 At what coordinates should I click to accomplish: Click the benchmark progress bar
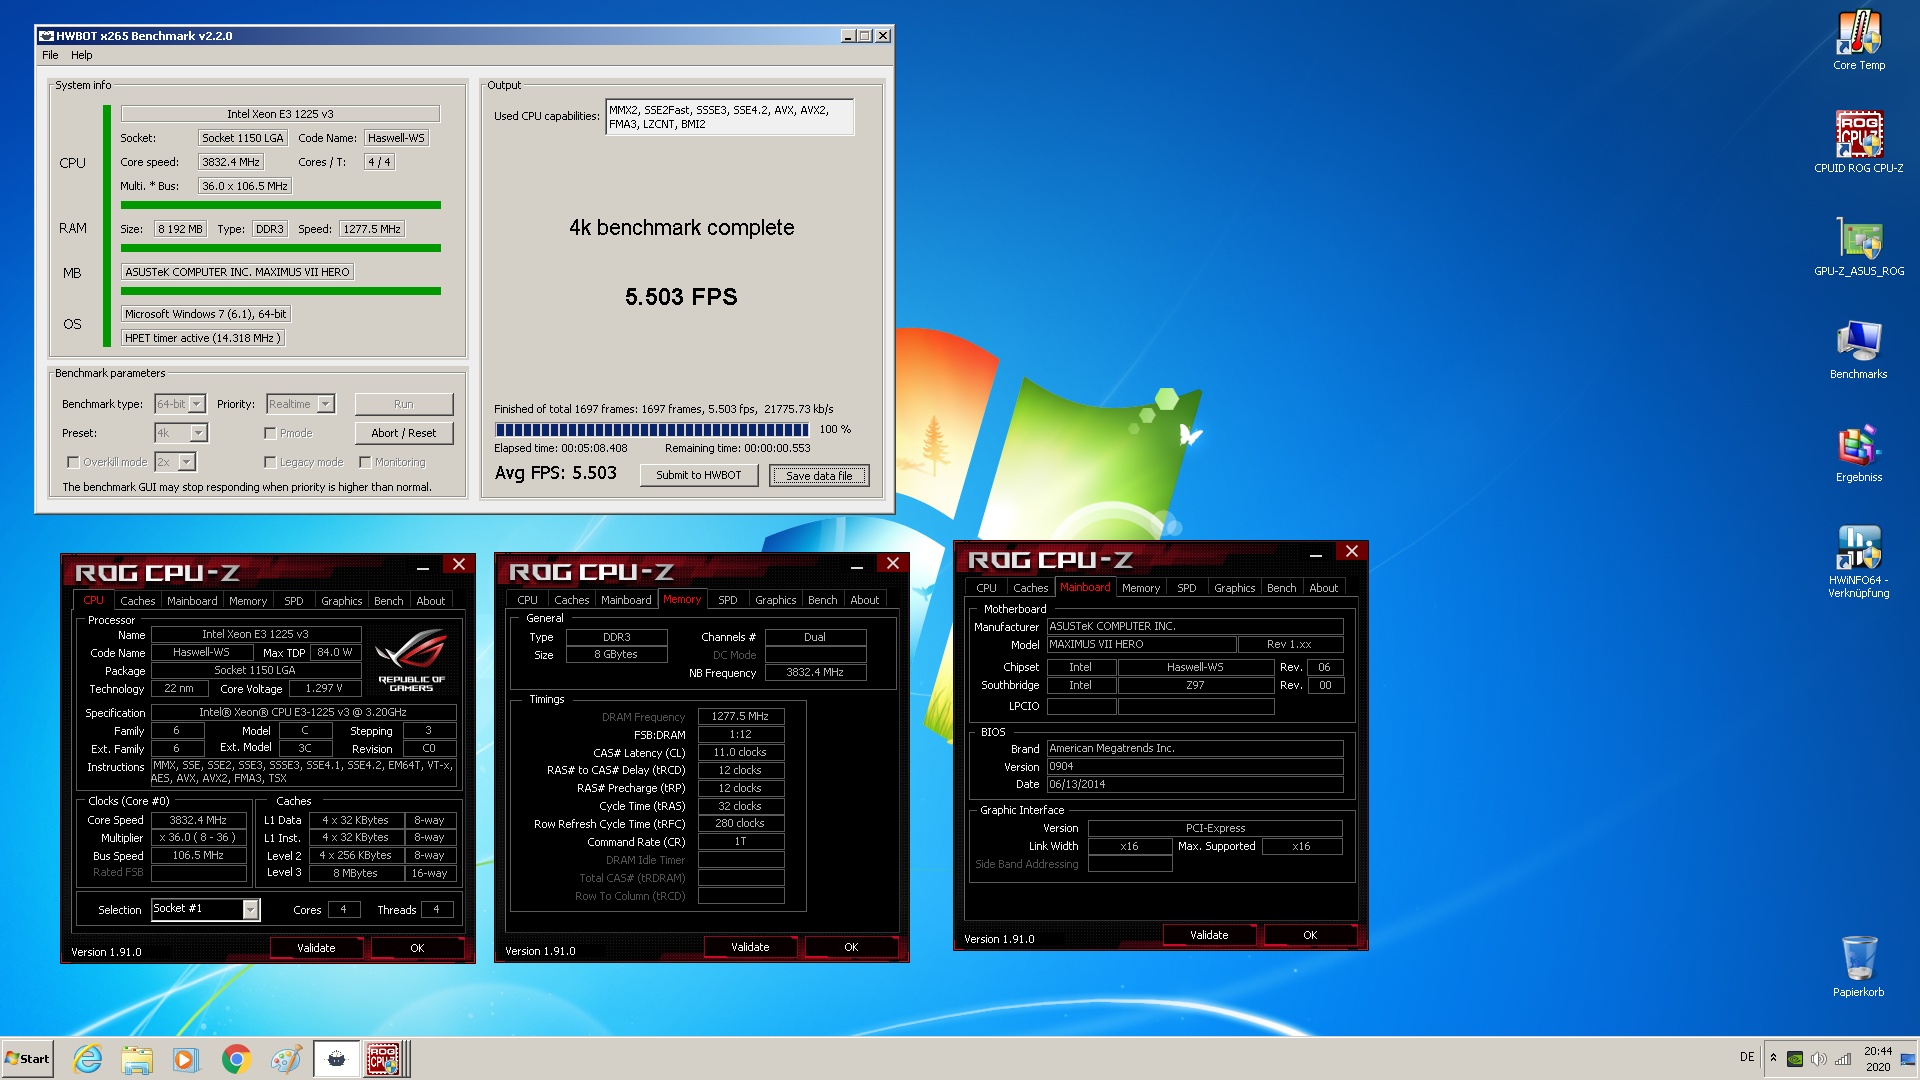coord(651,430)
